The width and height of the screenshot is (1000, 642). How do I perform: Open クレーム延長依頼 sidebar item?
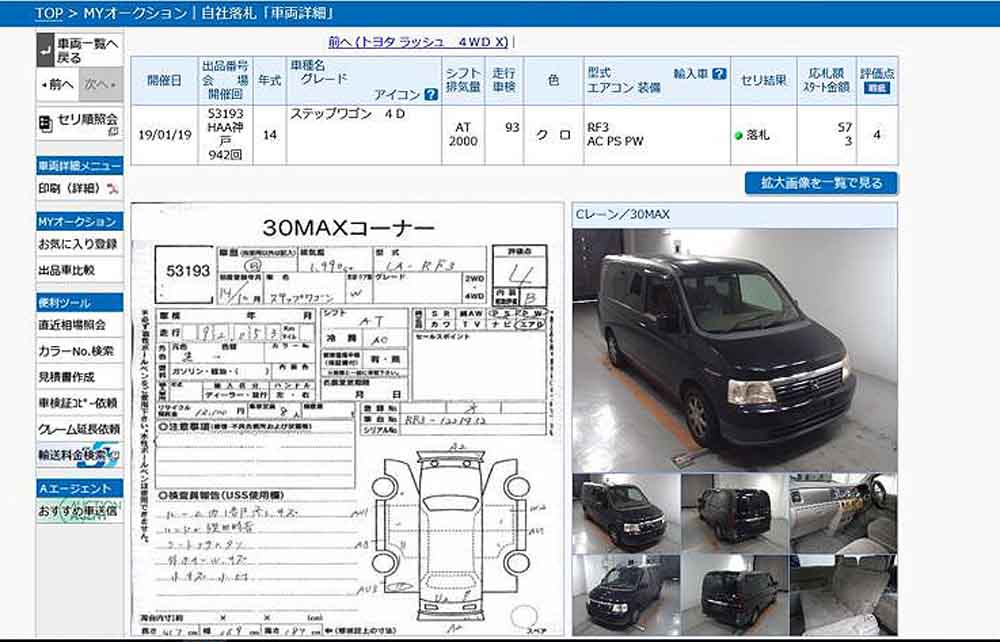pyautogui.click(x=80, y=430)
